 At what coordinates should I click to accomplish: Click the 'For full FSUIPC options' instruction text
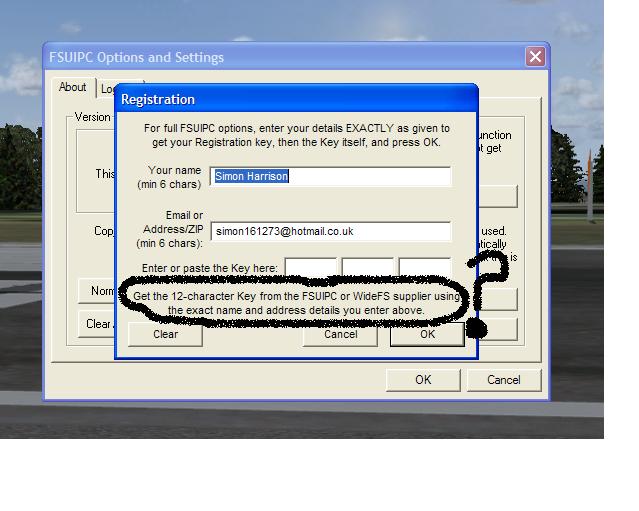[296, 135]
